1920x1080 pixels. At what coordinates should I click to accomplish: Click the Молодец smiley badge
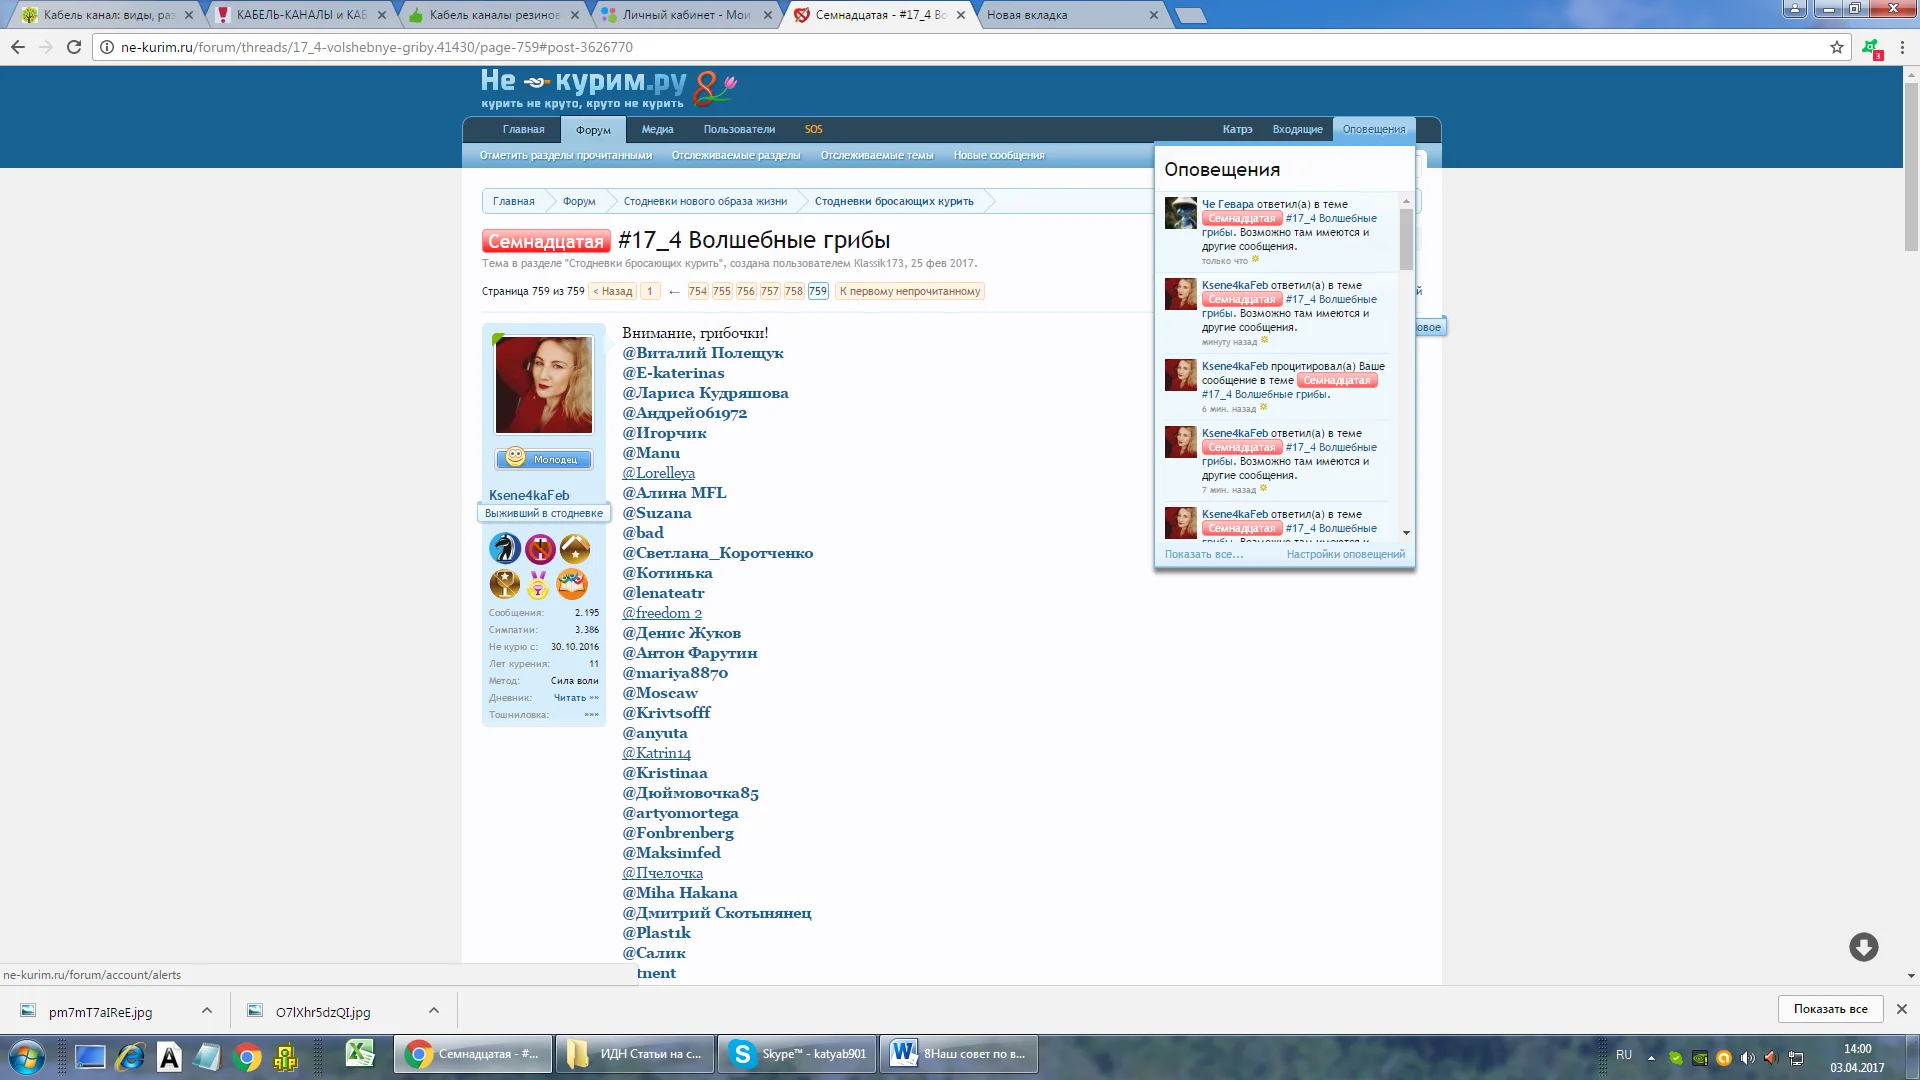click(x=544, y=459)
